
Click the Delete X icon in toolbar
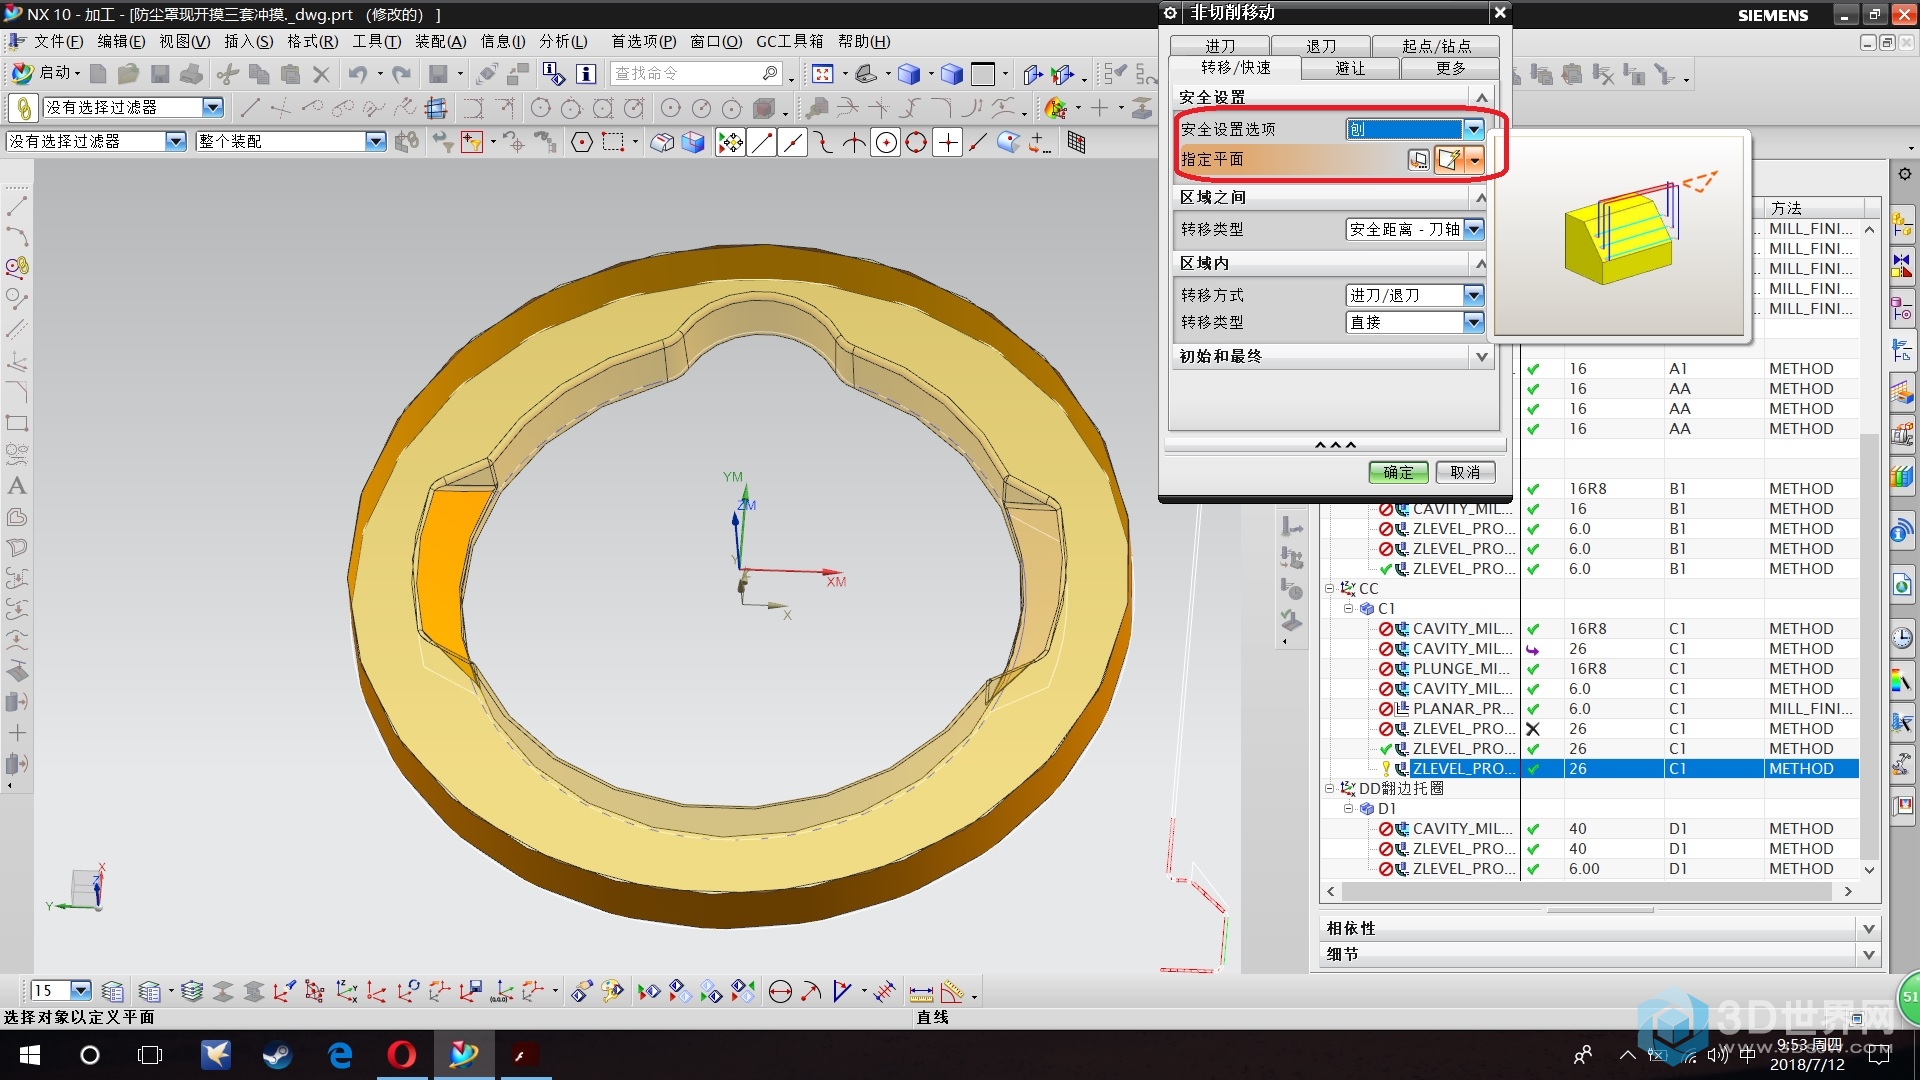pyautogui.click(x=321, y=74)
